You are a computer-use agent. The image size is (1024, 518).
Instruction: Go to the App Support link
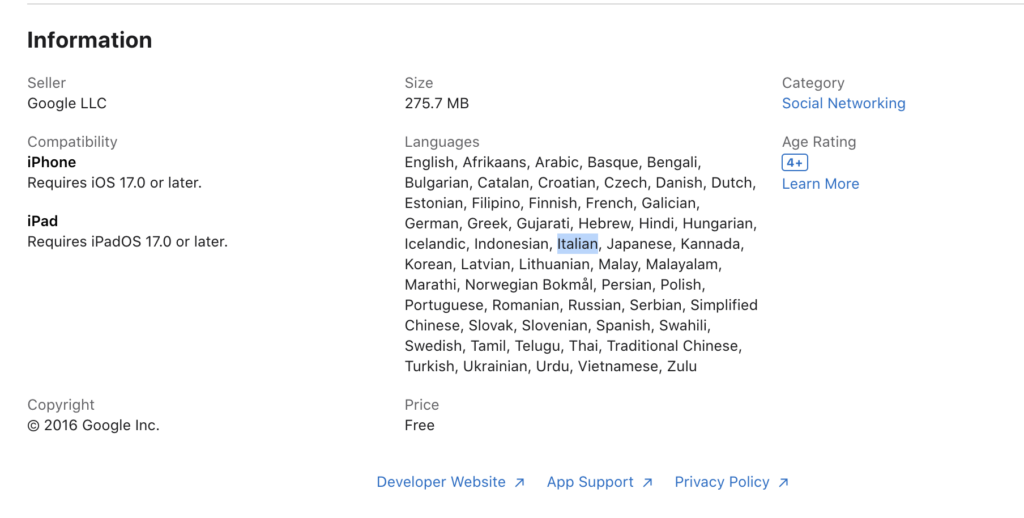[x=590, y=482]
